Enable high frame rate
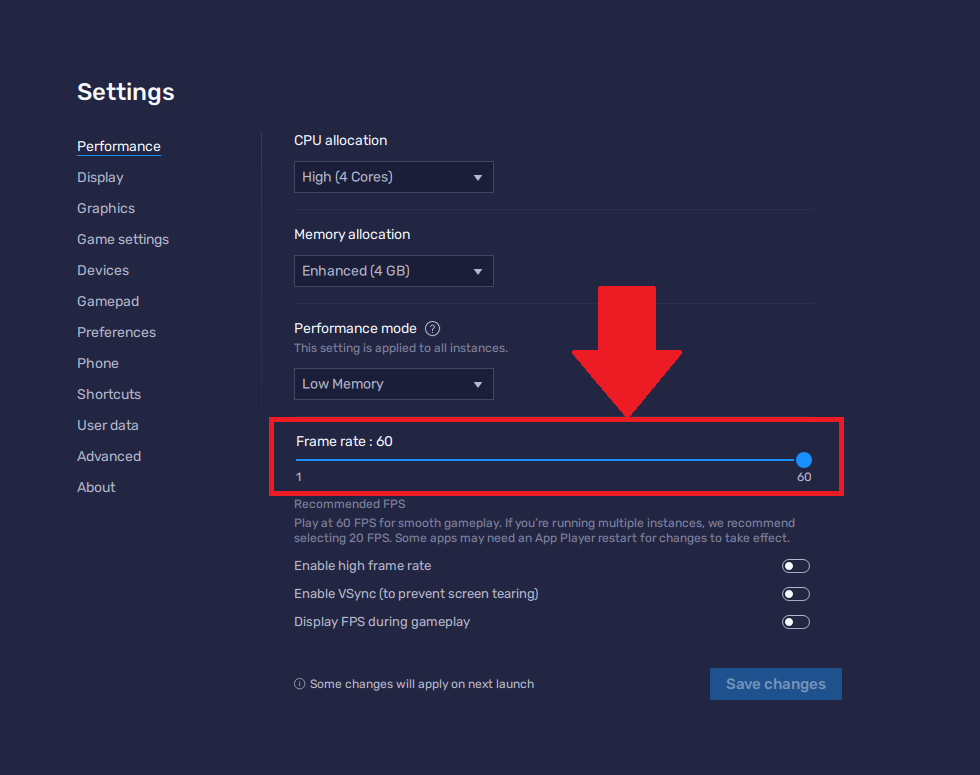Viewport: 980px width, 775px height. [795, 565]
